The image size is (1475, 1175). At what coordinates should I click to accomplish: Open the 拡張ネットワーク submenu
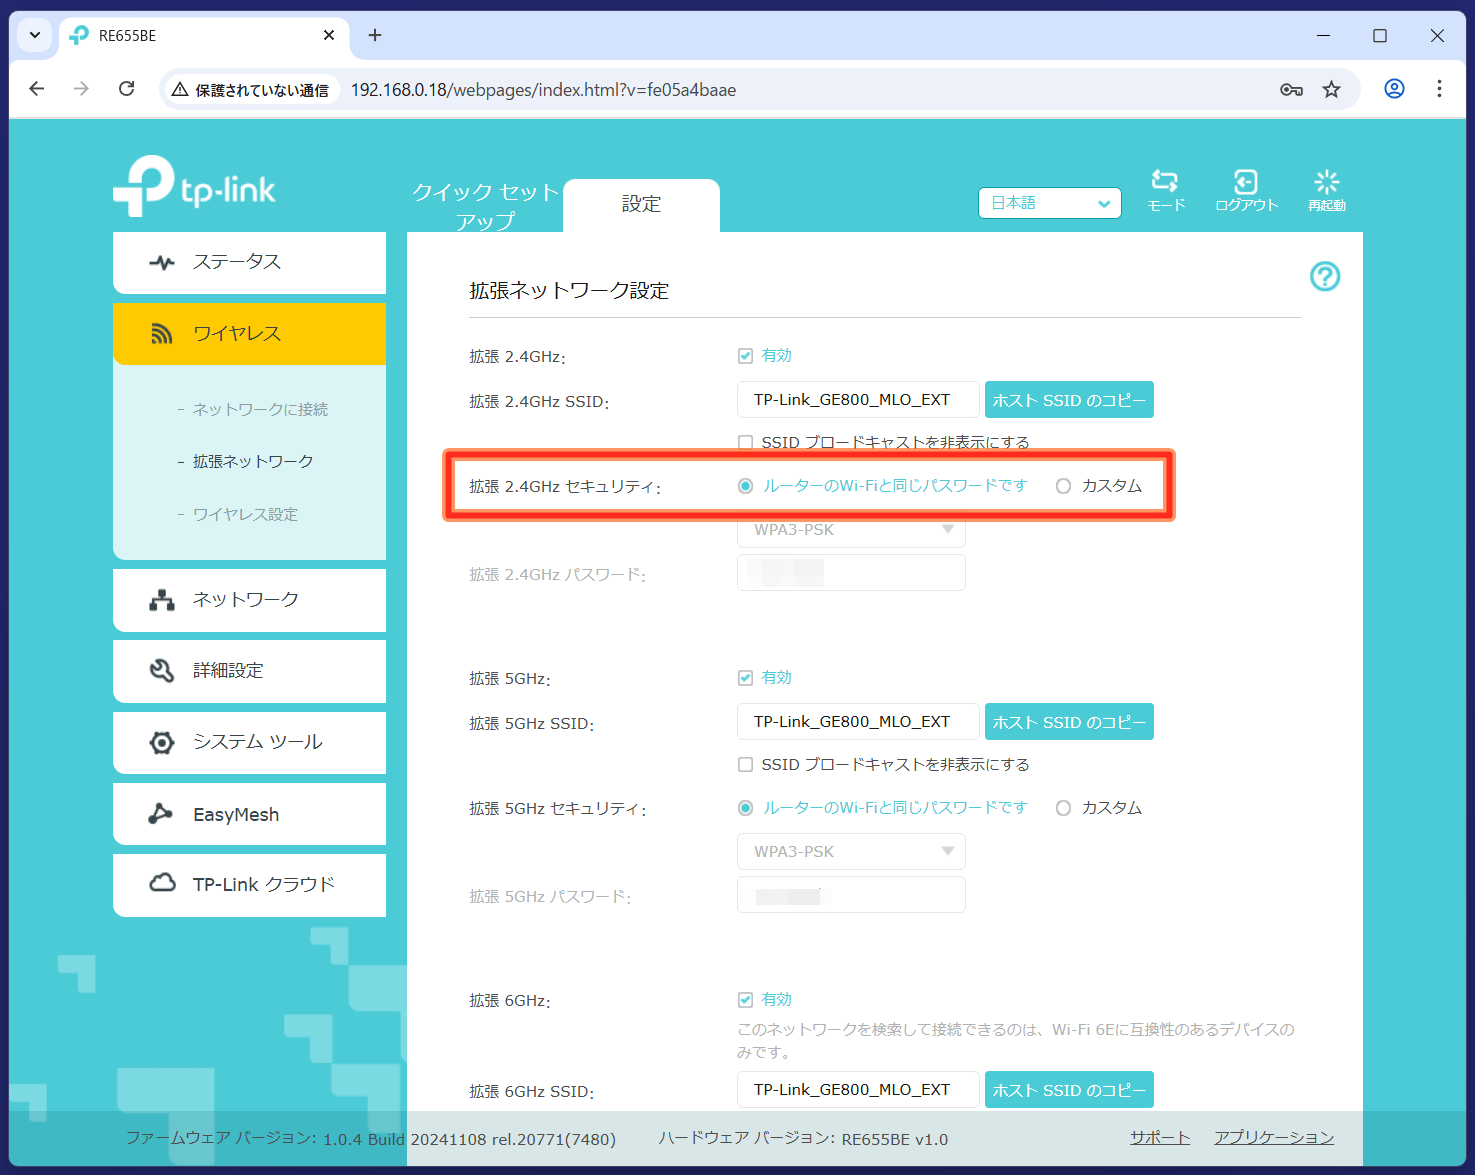point(252,461)
